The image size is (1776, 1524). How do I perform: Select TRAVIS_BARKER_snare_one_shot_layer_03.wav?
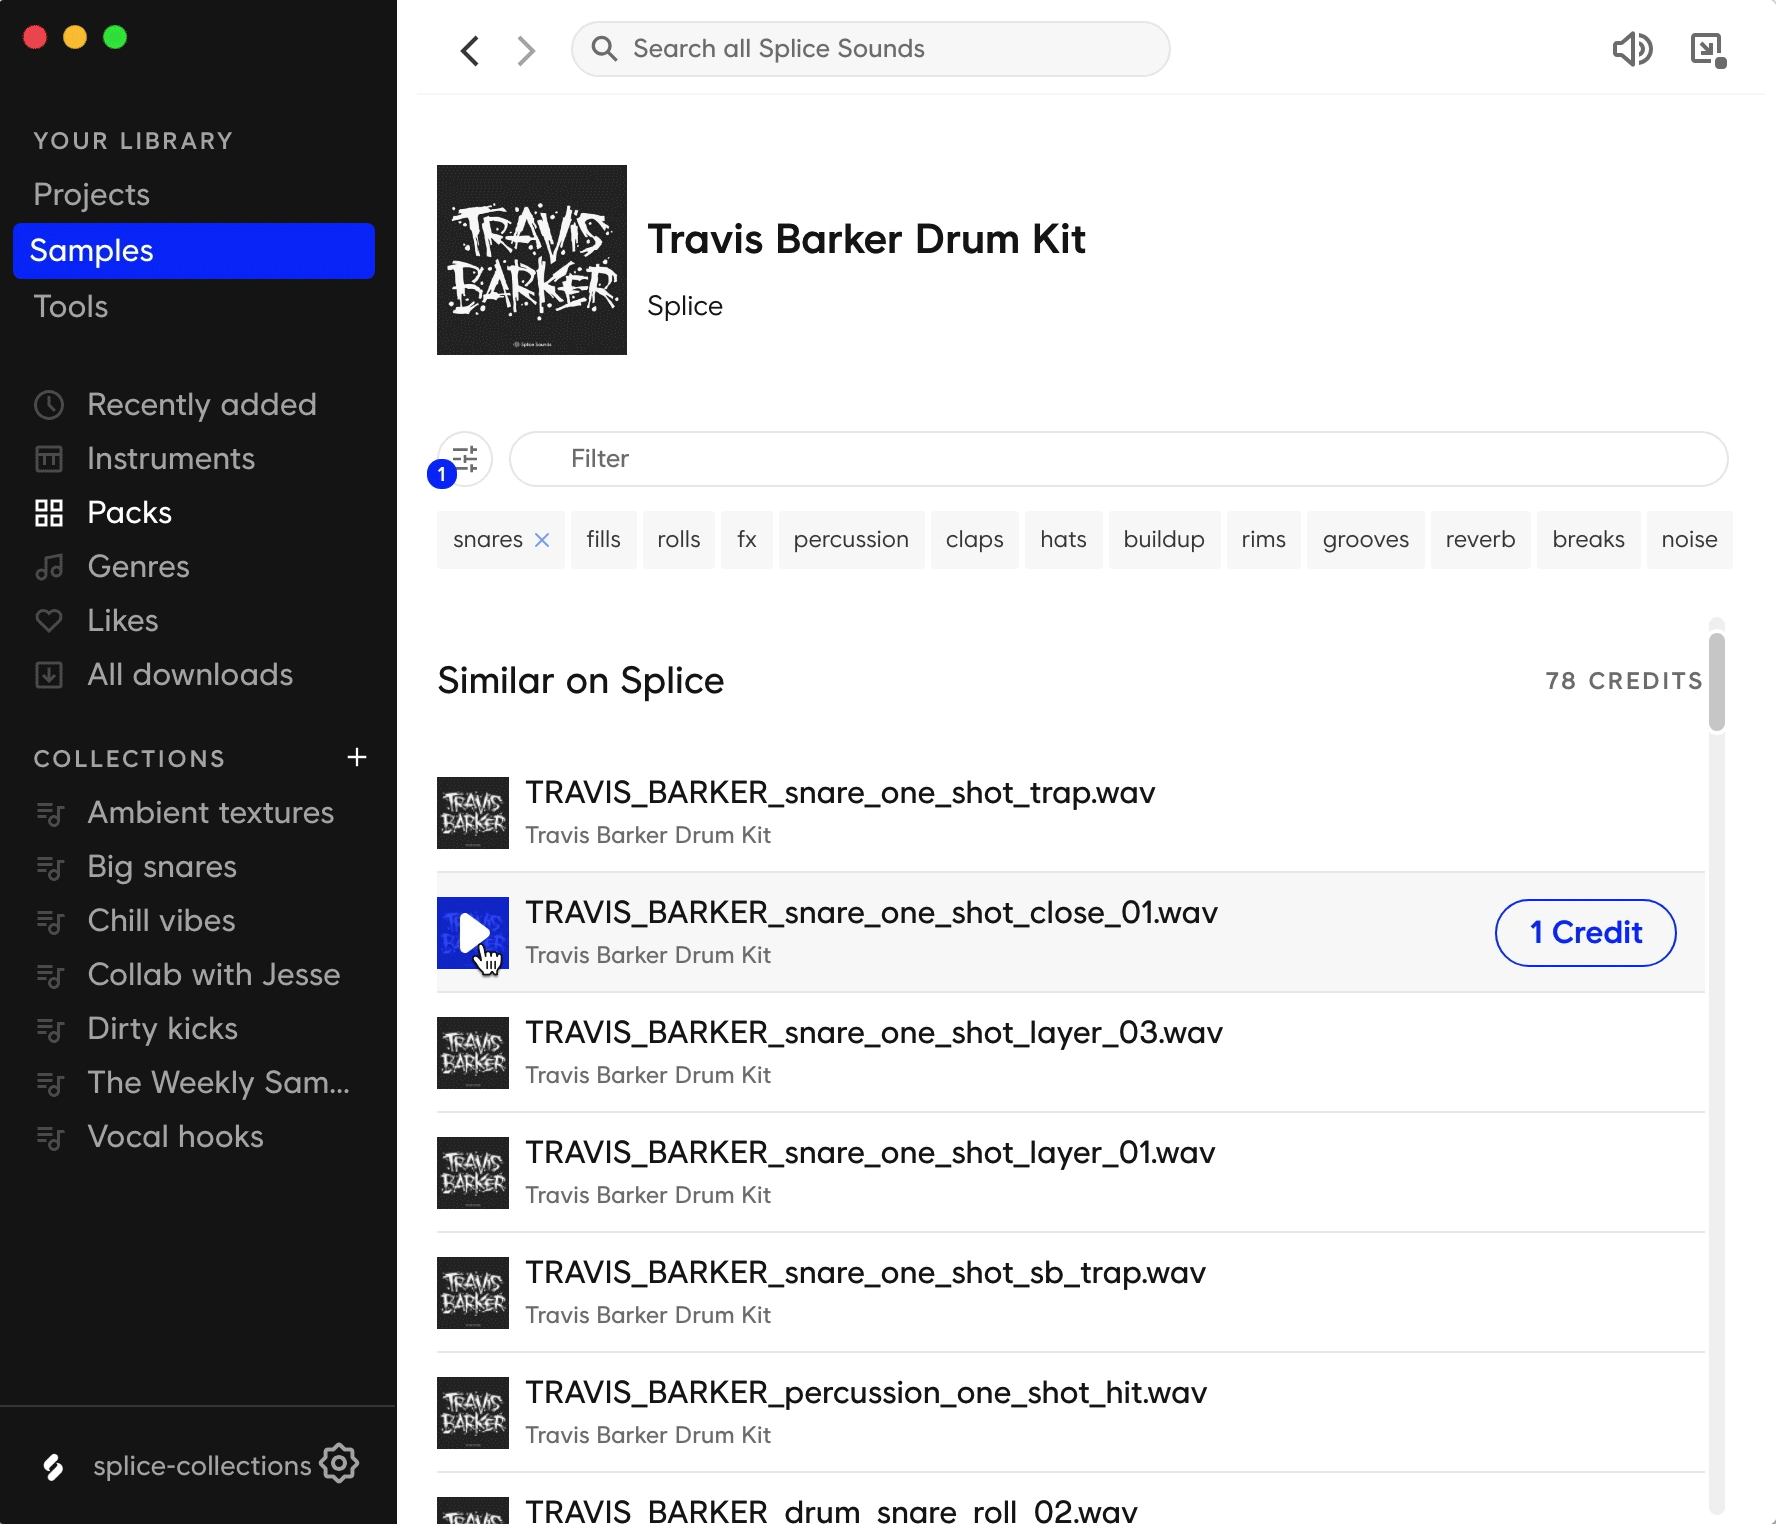click(x=874, y=1033)
